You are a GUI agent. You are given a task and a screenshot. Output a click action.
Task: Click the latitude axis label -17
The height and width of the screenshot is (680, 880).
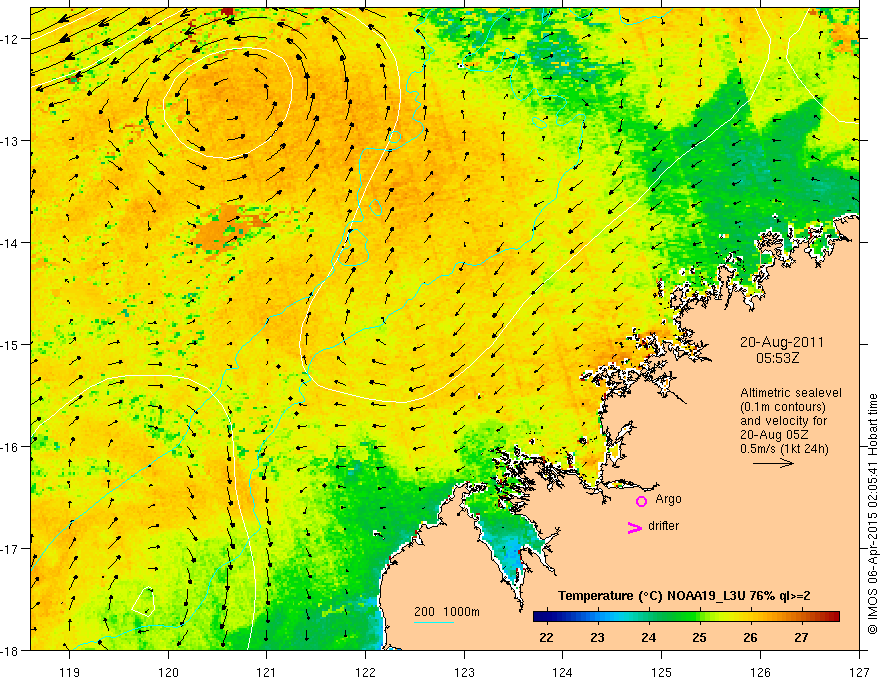(x=11, y=548)
